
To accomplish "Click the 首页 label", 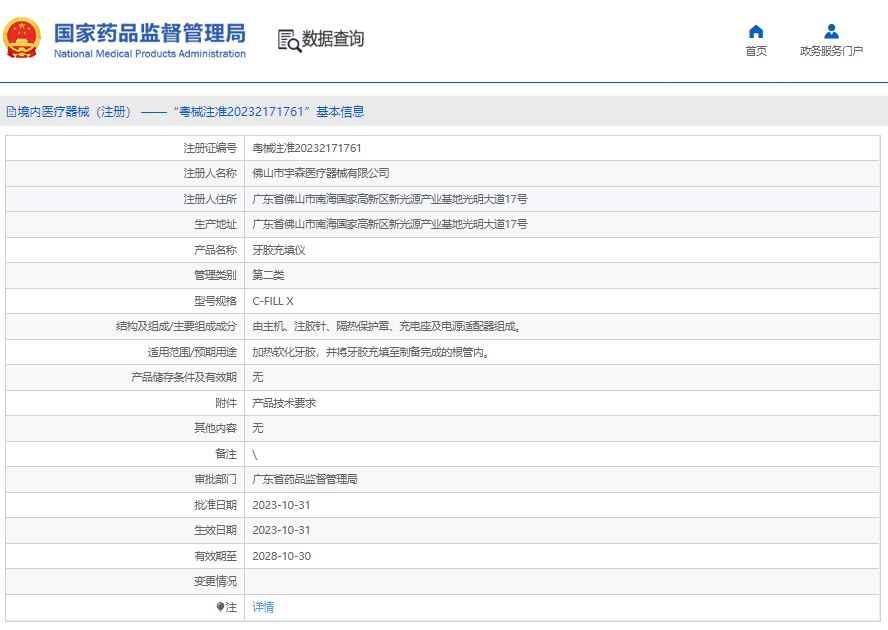I will [756, 51].
